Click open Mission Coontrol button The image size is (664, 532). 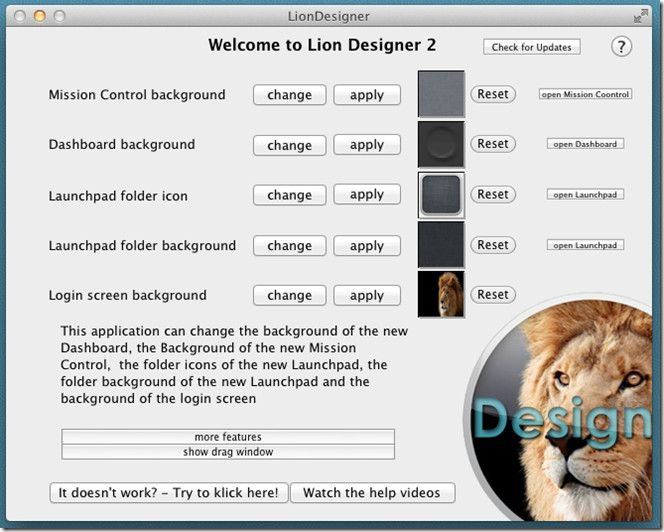585,94
